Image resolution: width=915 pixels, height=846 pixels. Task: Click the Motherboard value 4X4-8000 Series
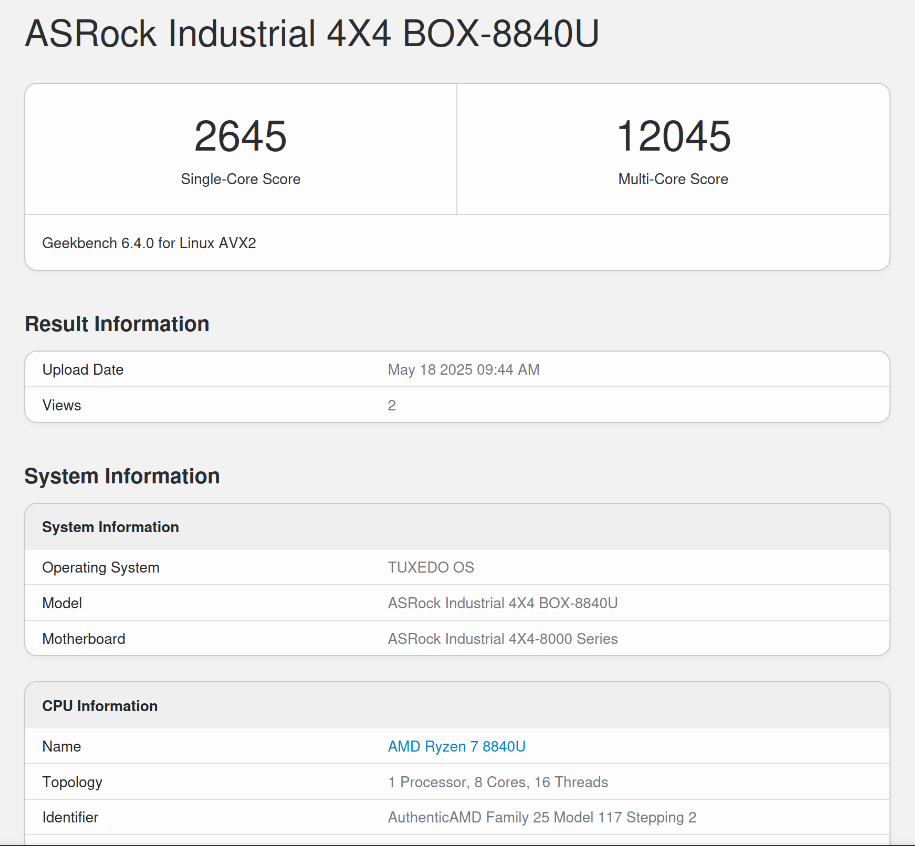(502, 639)
